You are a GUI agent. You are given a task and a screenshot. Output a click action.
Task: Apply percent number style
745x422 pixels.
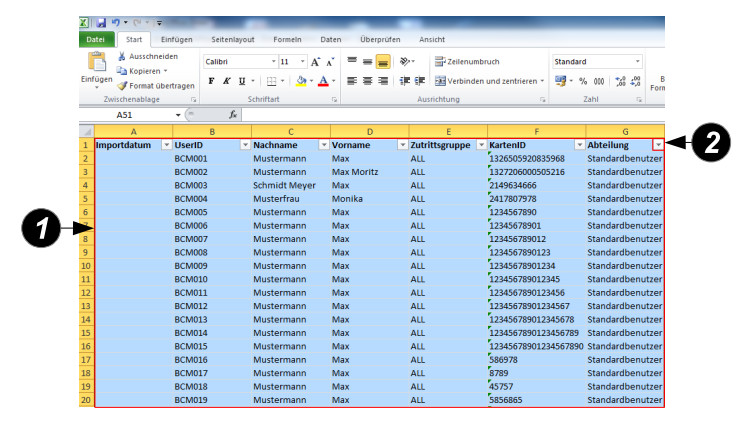pyautogui.click(x=583, y=81)
